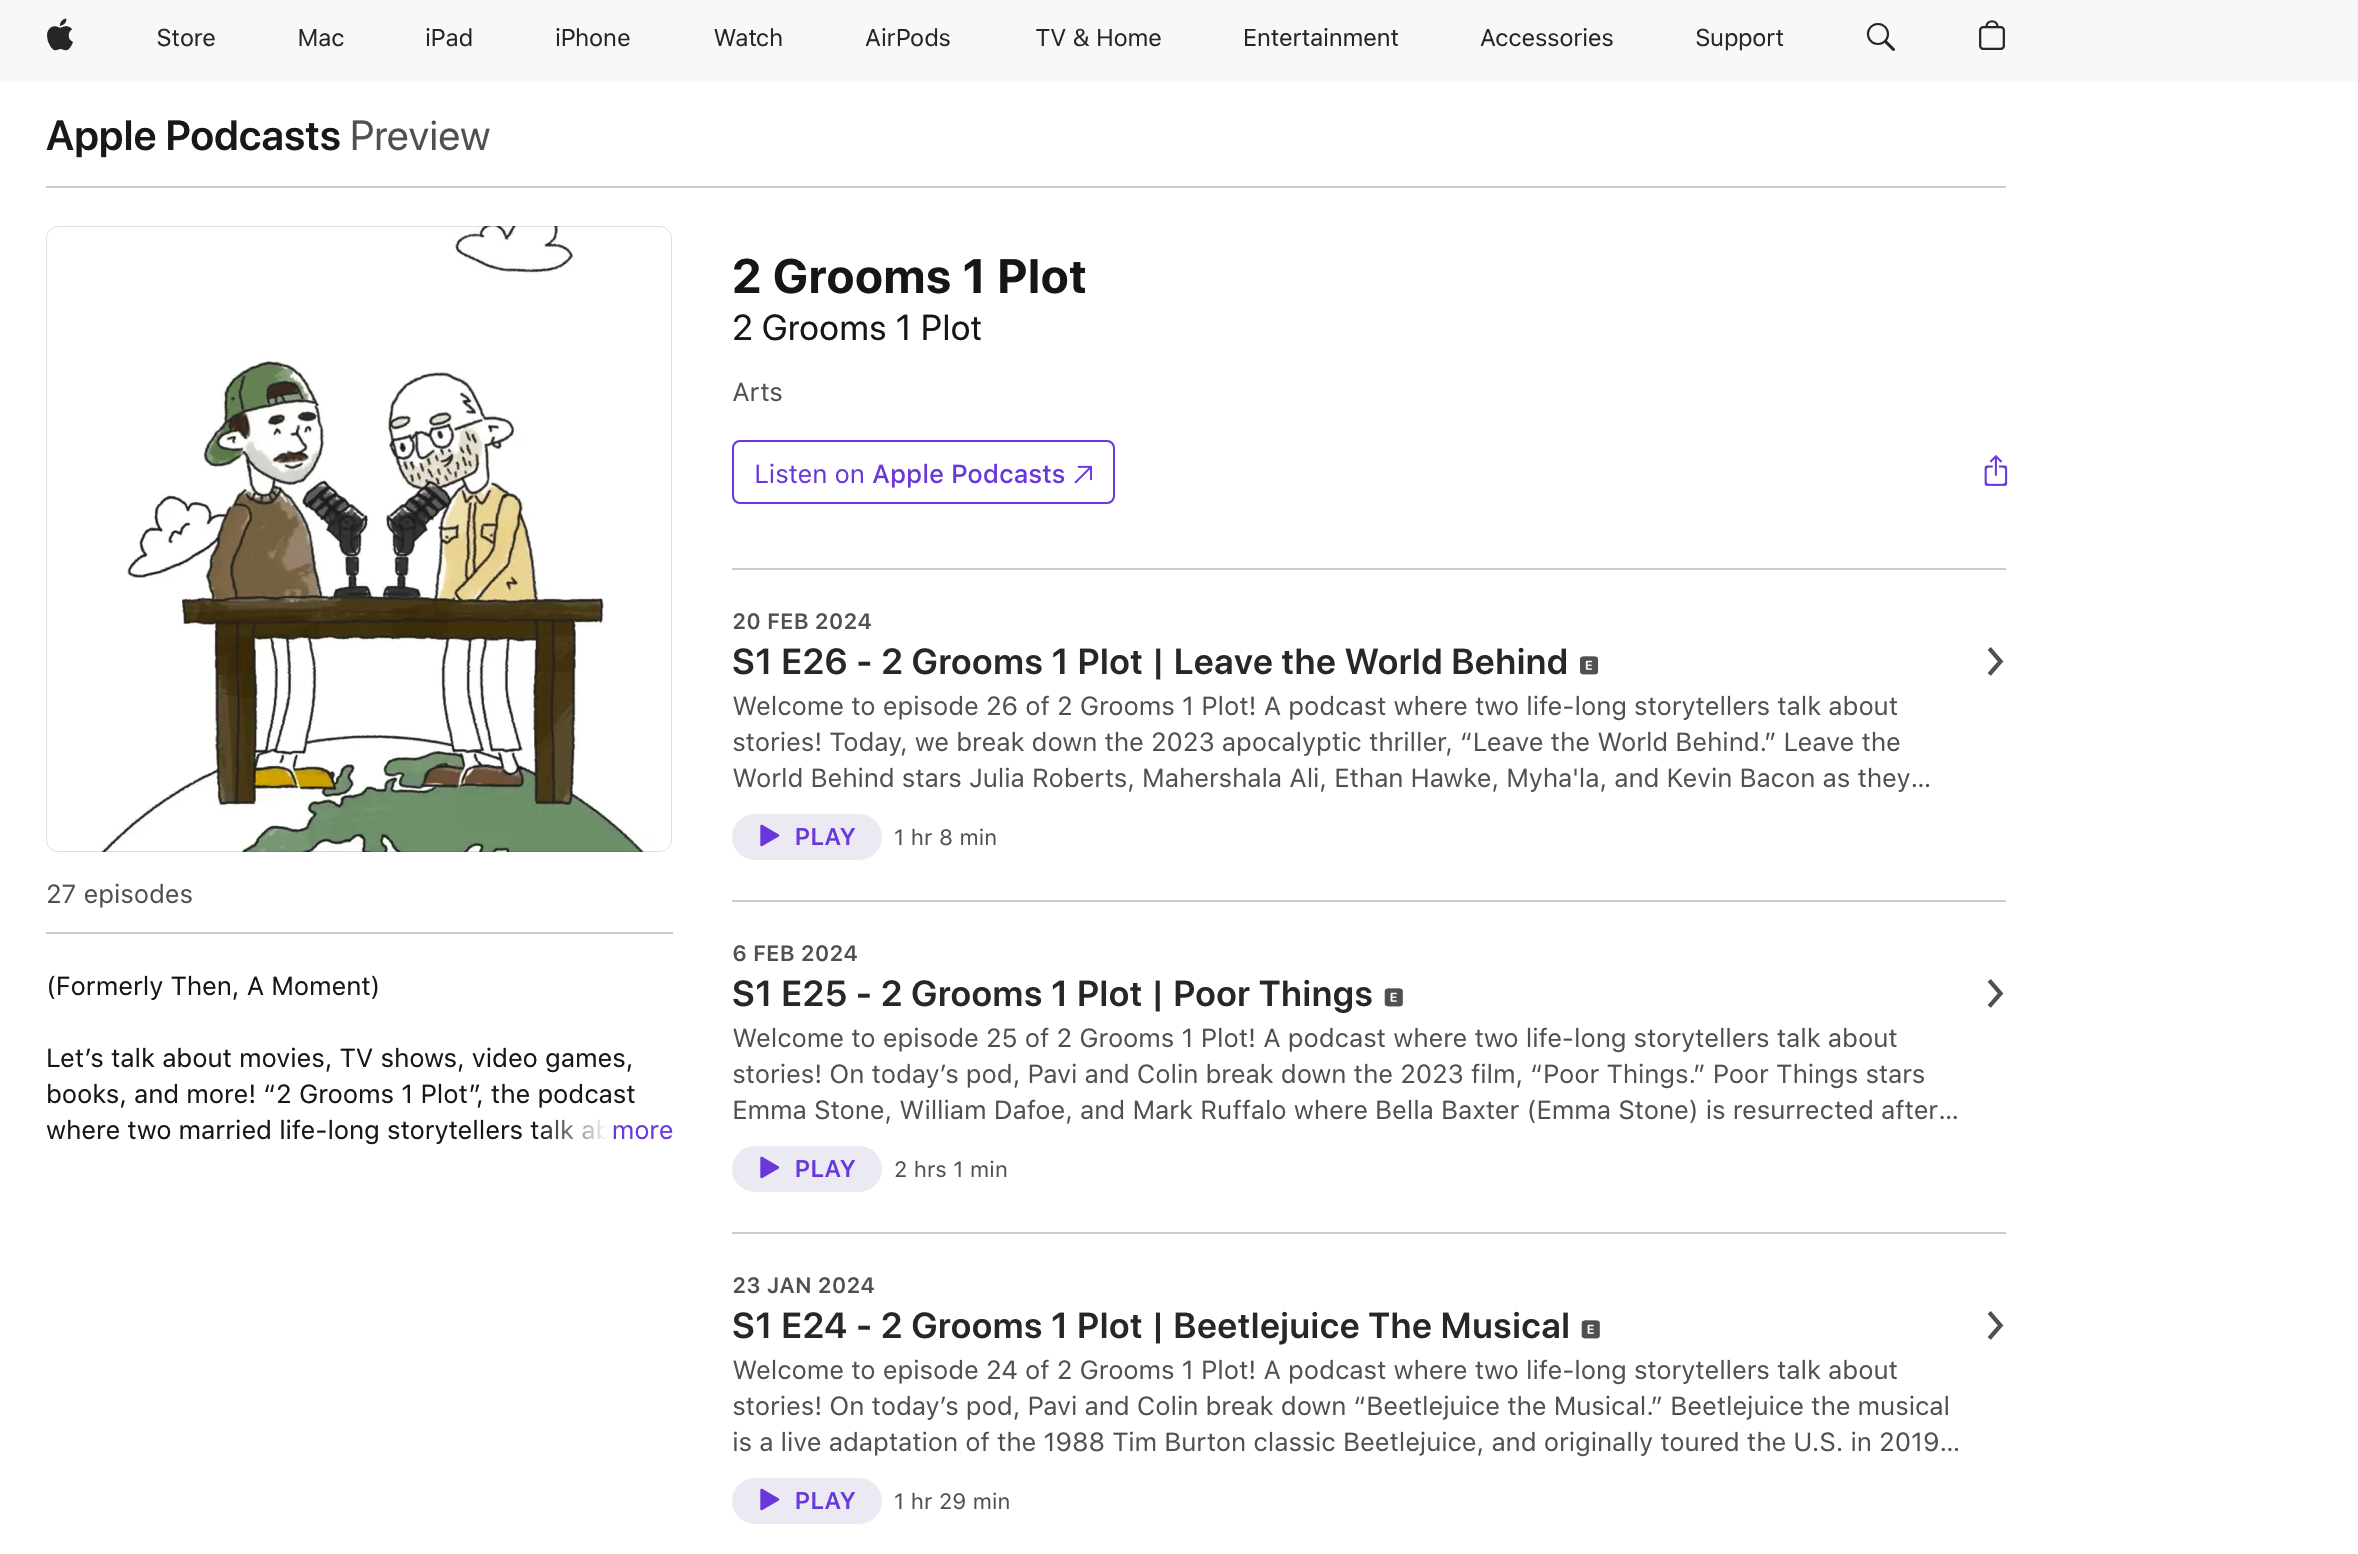Click the share icon beside Listen button
2358x1554 pixels.
(1995, 471)
